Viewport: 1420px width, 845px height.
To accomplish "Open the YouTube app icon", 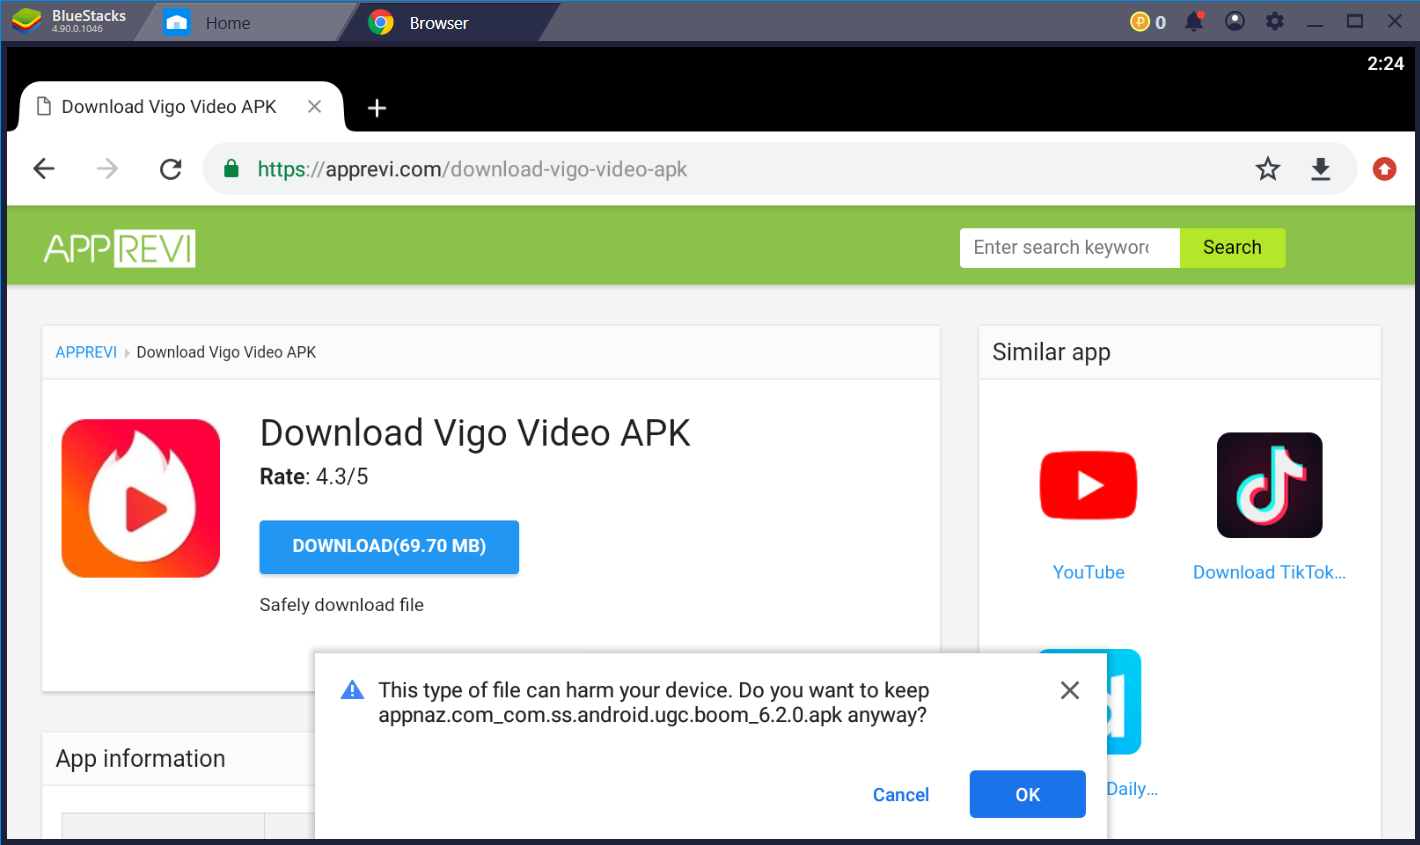I will pyautogui.click(x=1089, y=485).
